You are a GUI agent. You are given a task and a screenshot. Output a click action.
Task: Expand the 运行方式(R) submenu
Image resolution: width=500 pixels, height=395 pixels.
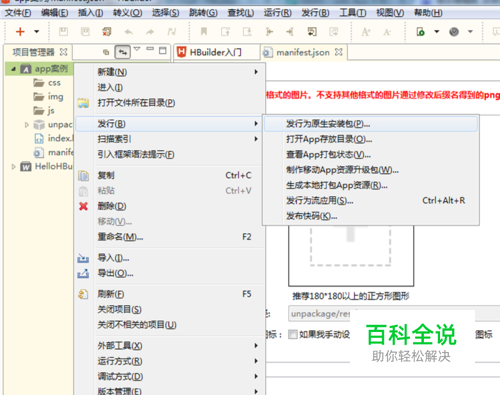tap(170, 361)
